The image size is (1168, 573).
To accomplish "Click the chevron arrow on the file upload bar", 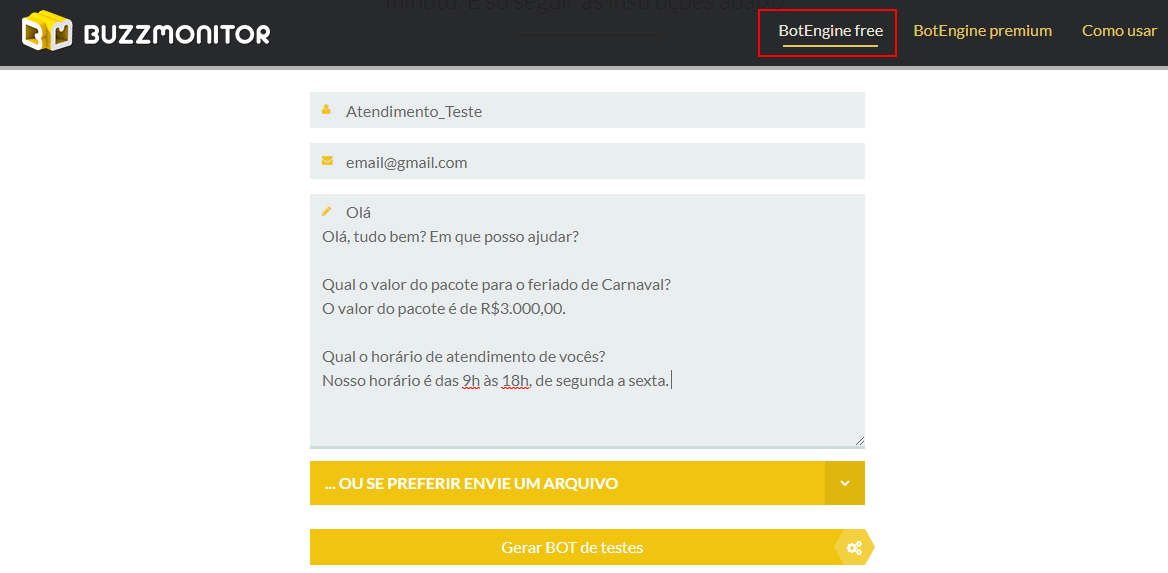I will pos(844,484).
